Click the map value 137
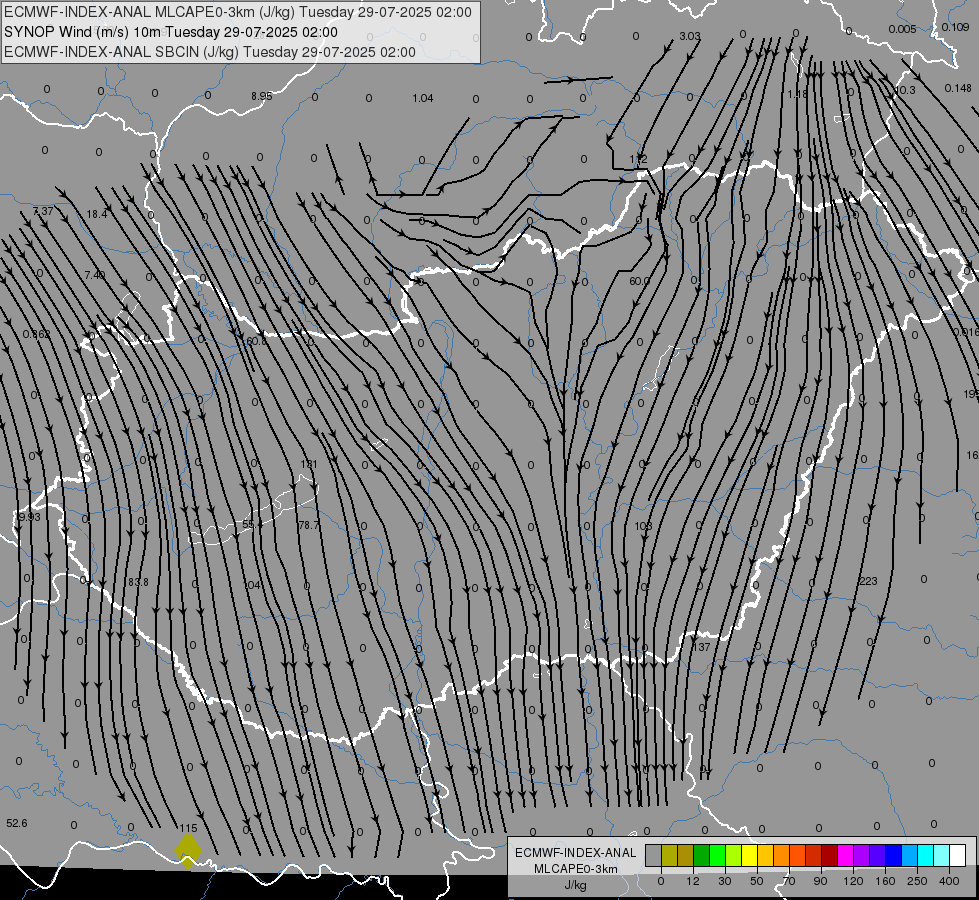 (702, 647)
